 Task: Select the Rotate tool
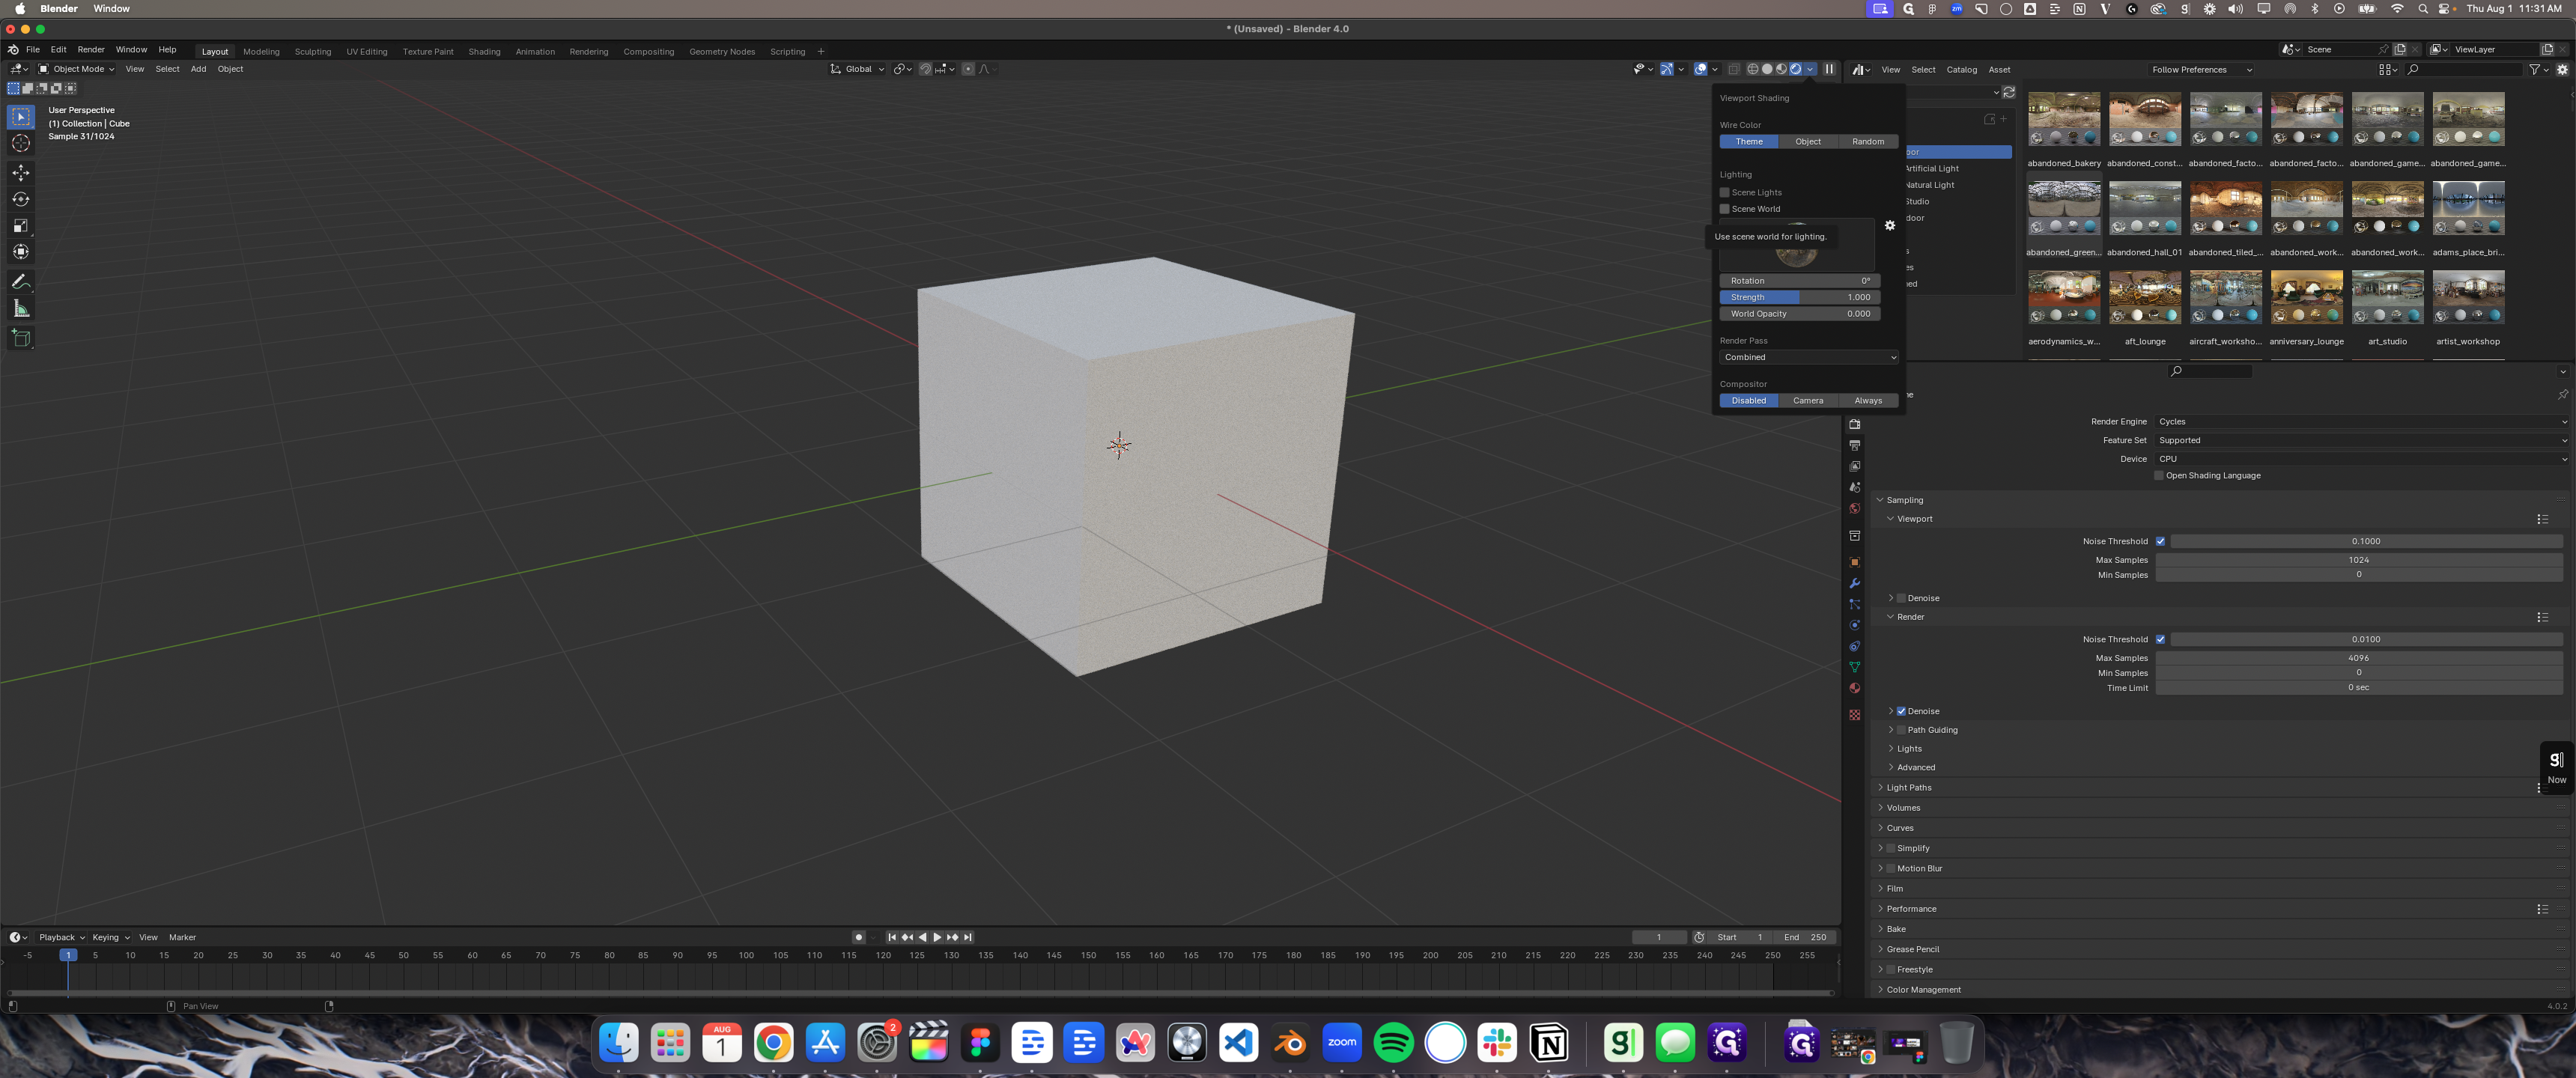21,199
